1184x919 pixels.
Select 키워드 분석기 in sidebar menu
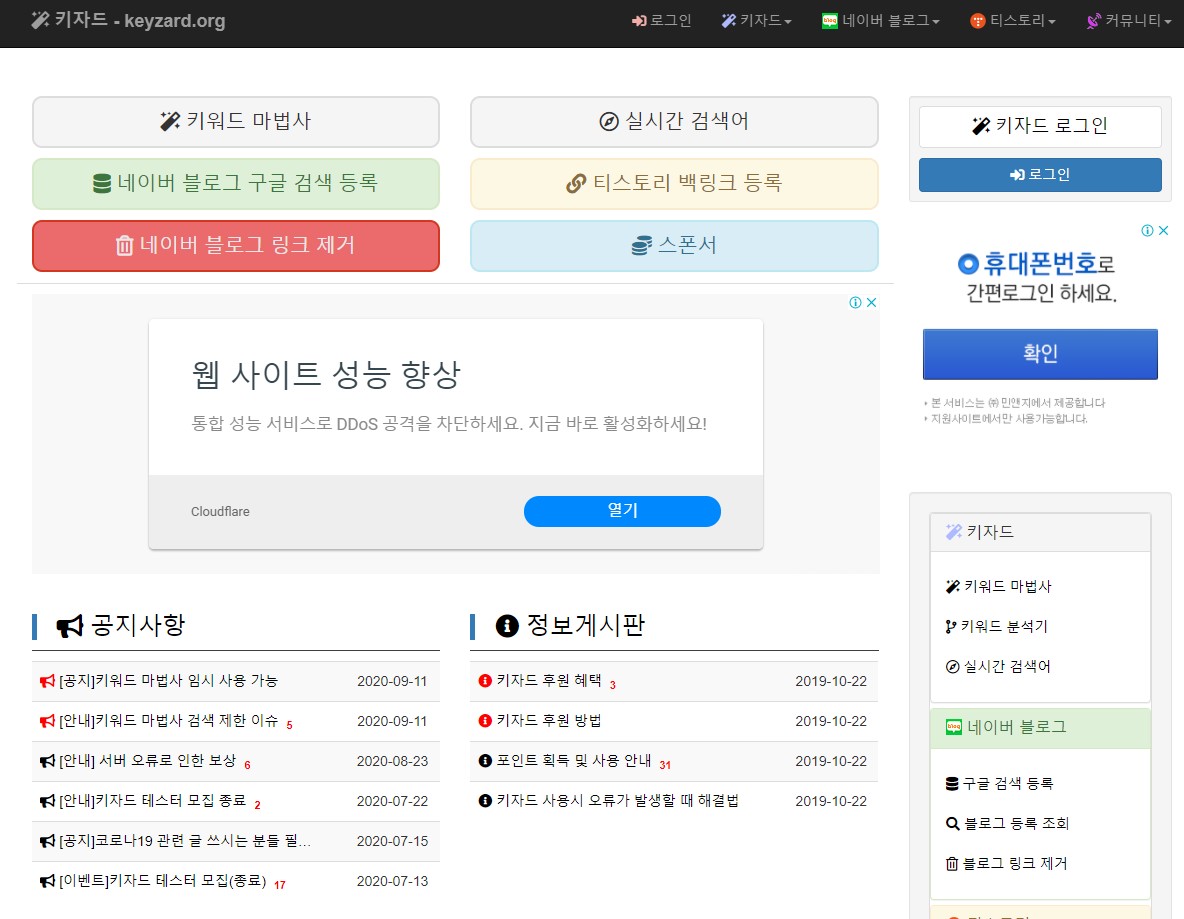[997, 626]
